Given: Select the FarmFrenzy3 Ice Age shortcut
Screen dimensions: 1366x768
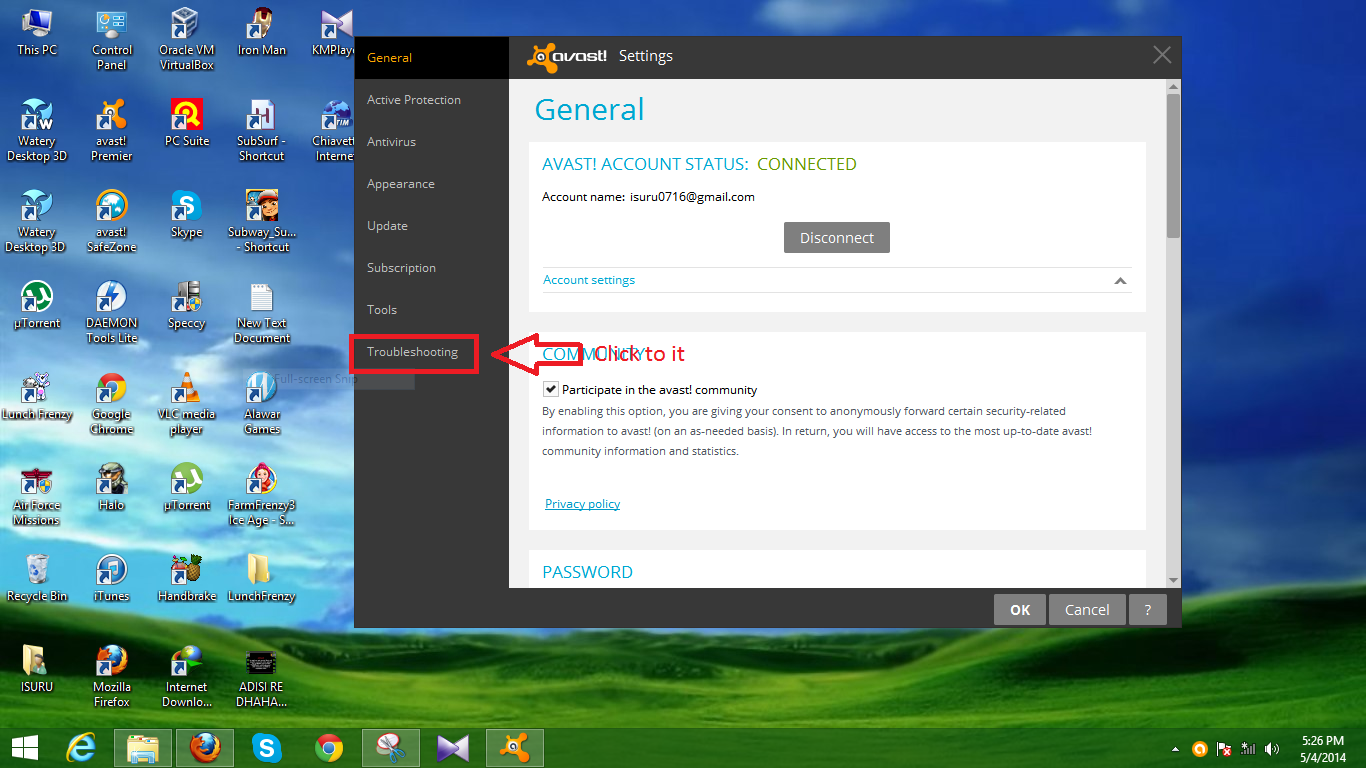Looking at the screenshot, I should point(262,494).
